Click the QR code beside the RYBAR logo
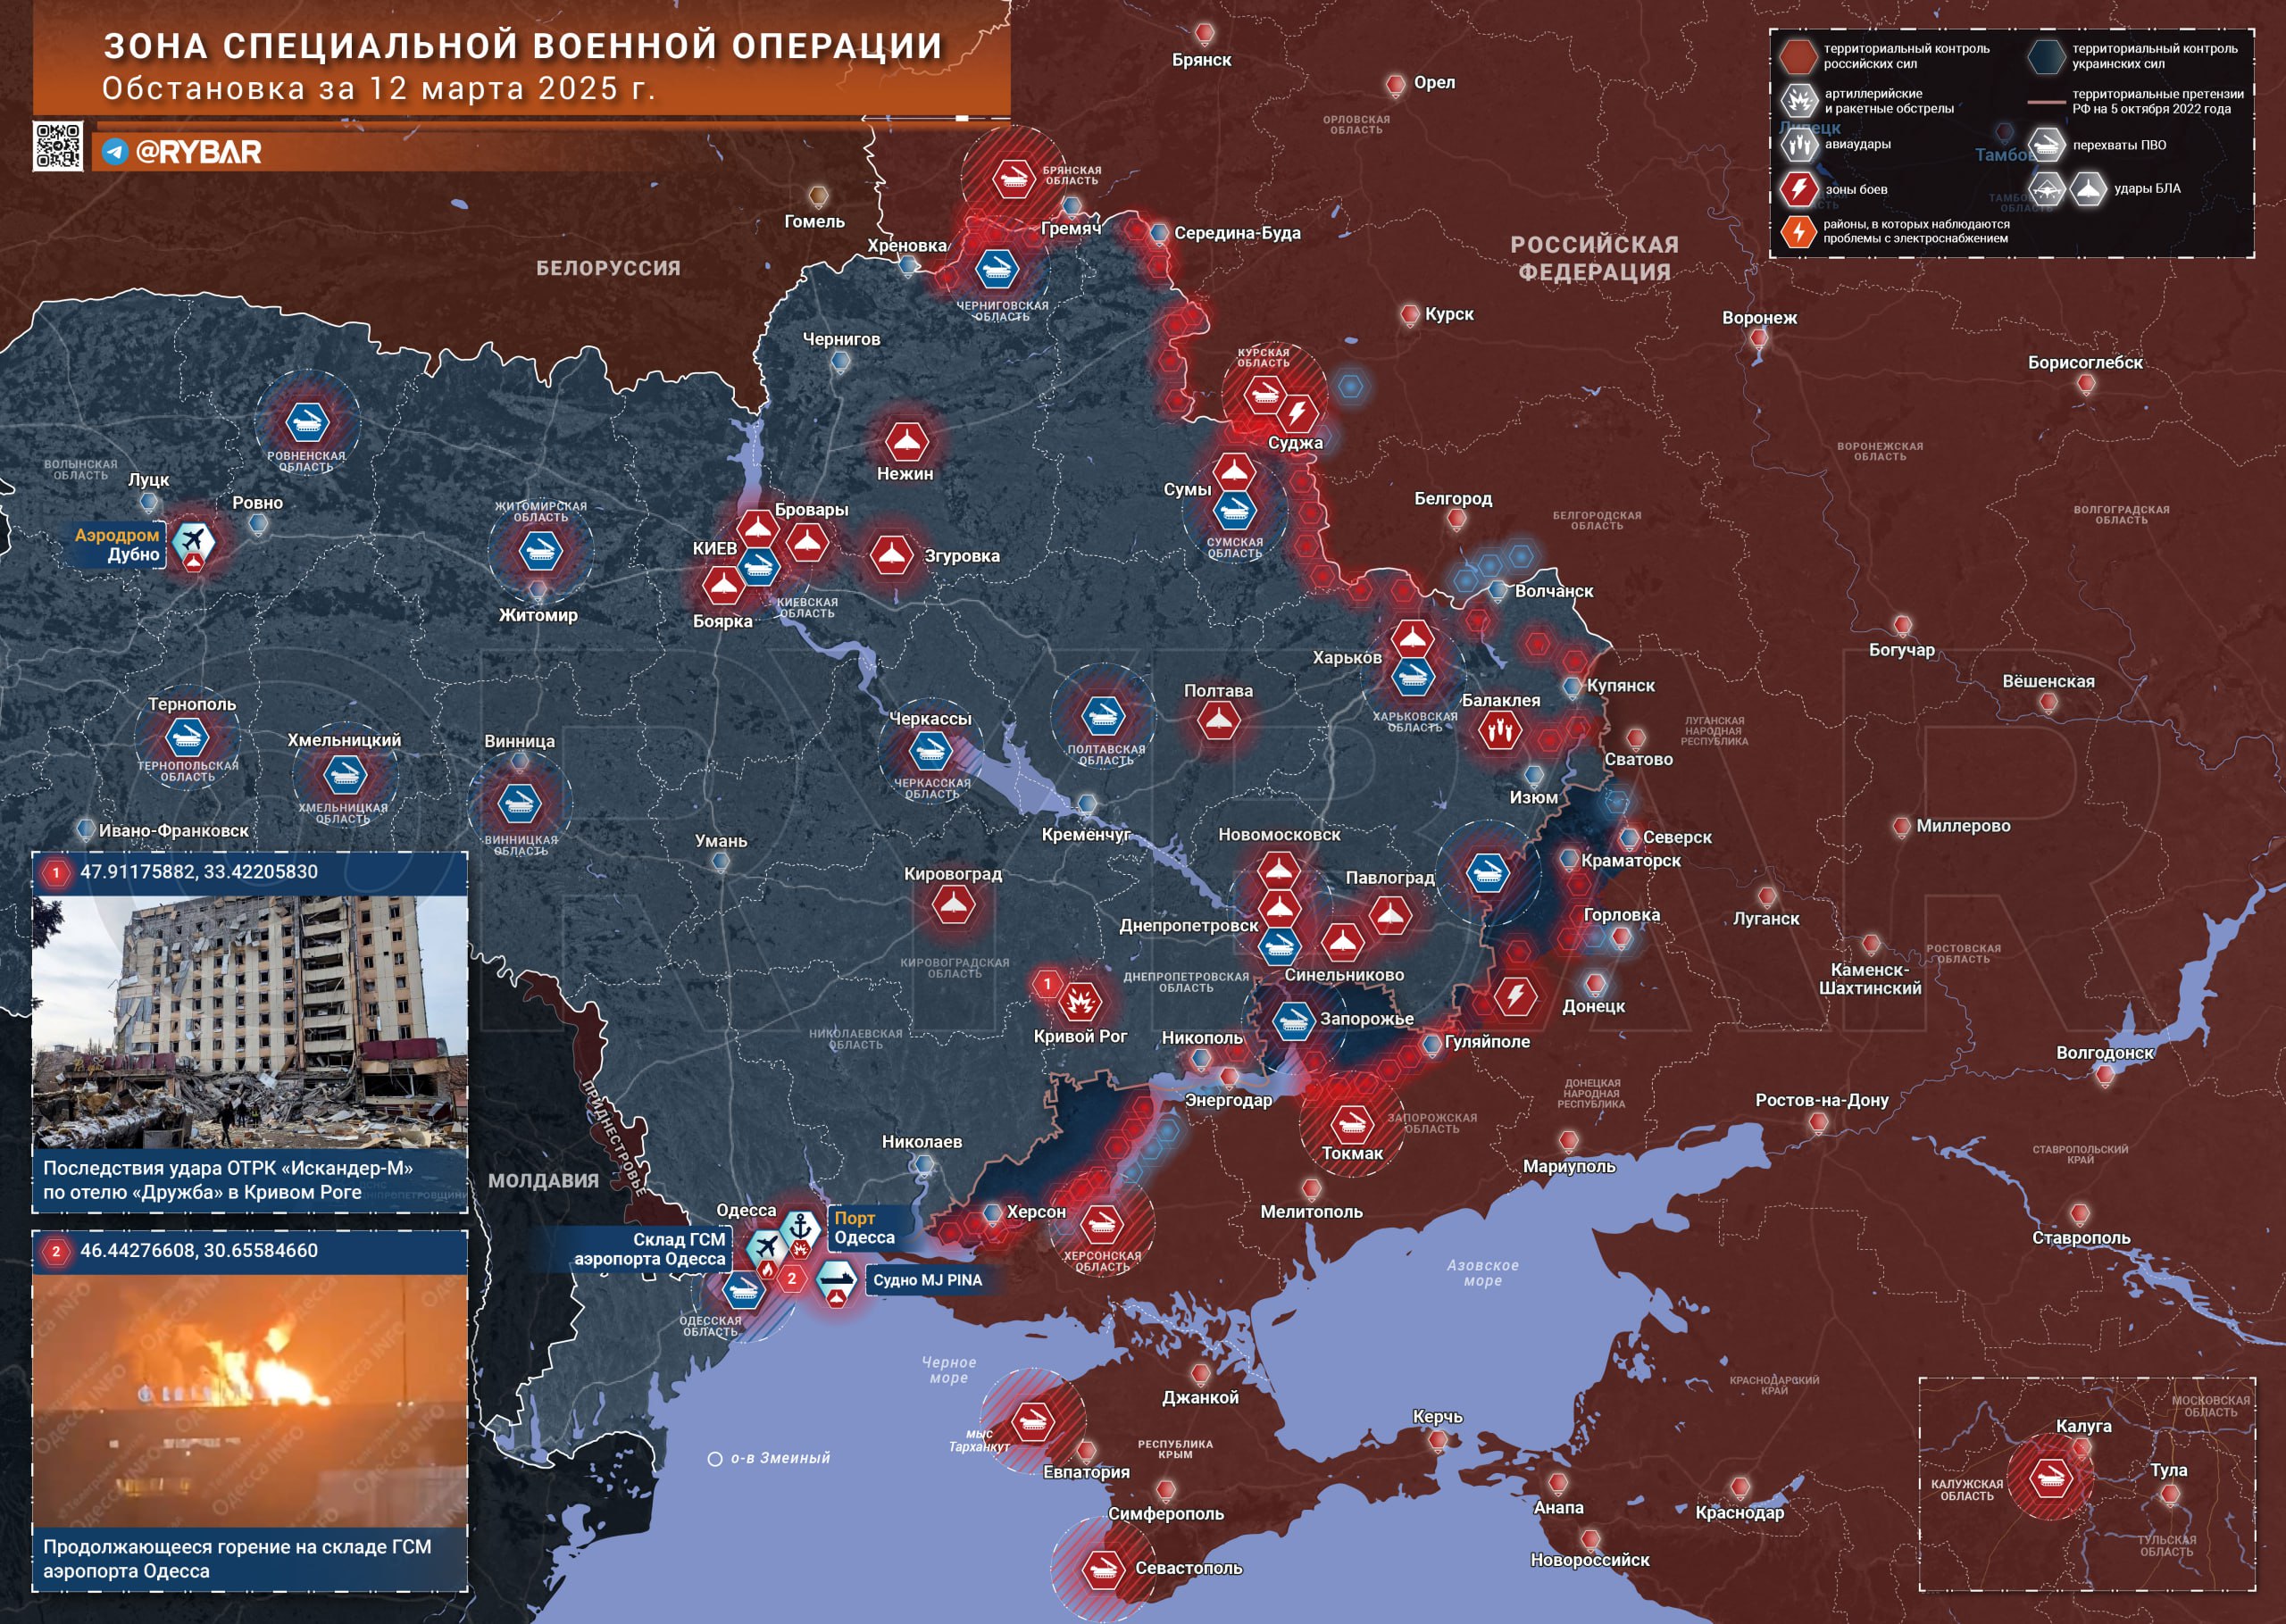This screenshot has height=1624, width=2286. click(57, 146)
